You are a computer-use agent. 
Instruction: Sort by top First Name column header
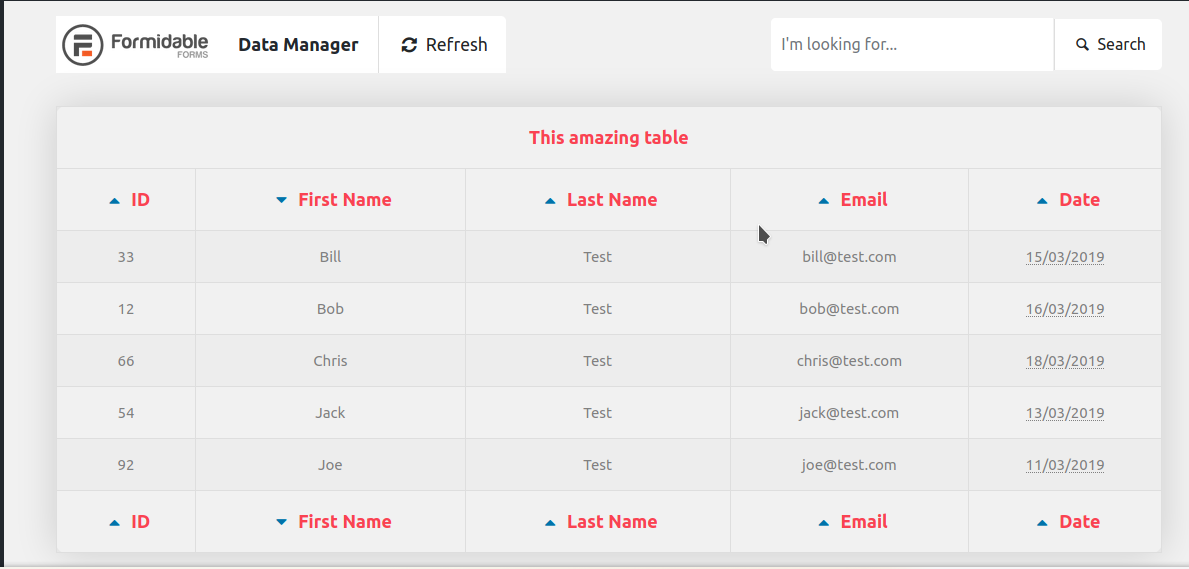point(345,200)
